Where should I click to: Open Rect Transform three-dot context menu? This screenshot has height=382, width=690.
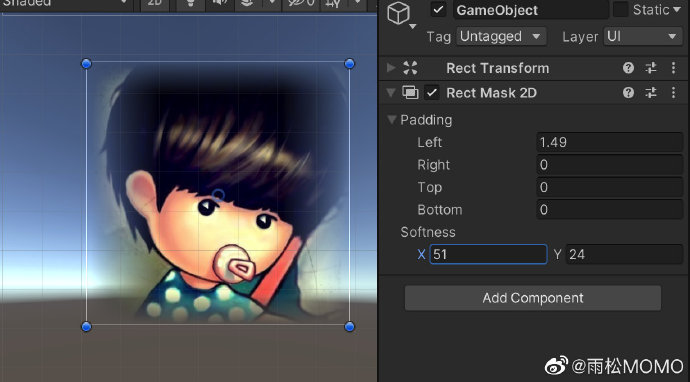[x=673, y=68]
